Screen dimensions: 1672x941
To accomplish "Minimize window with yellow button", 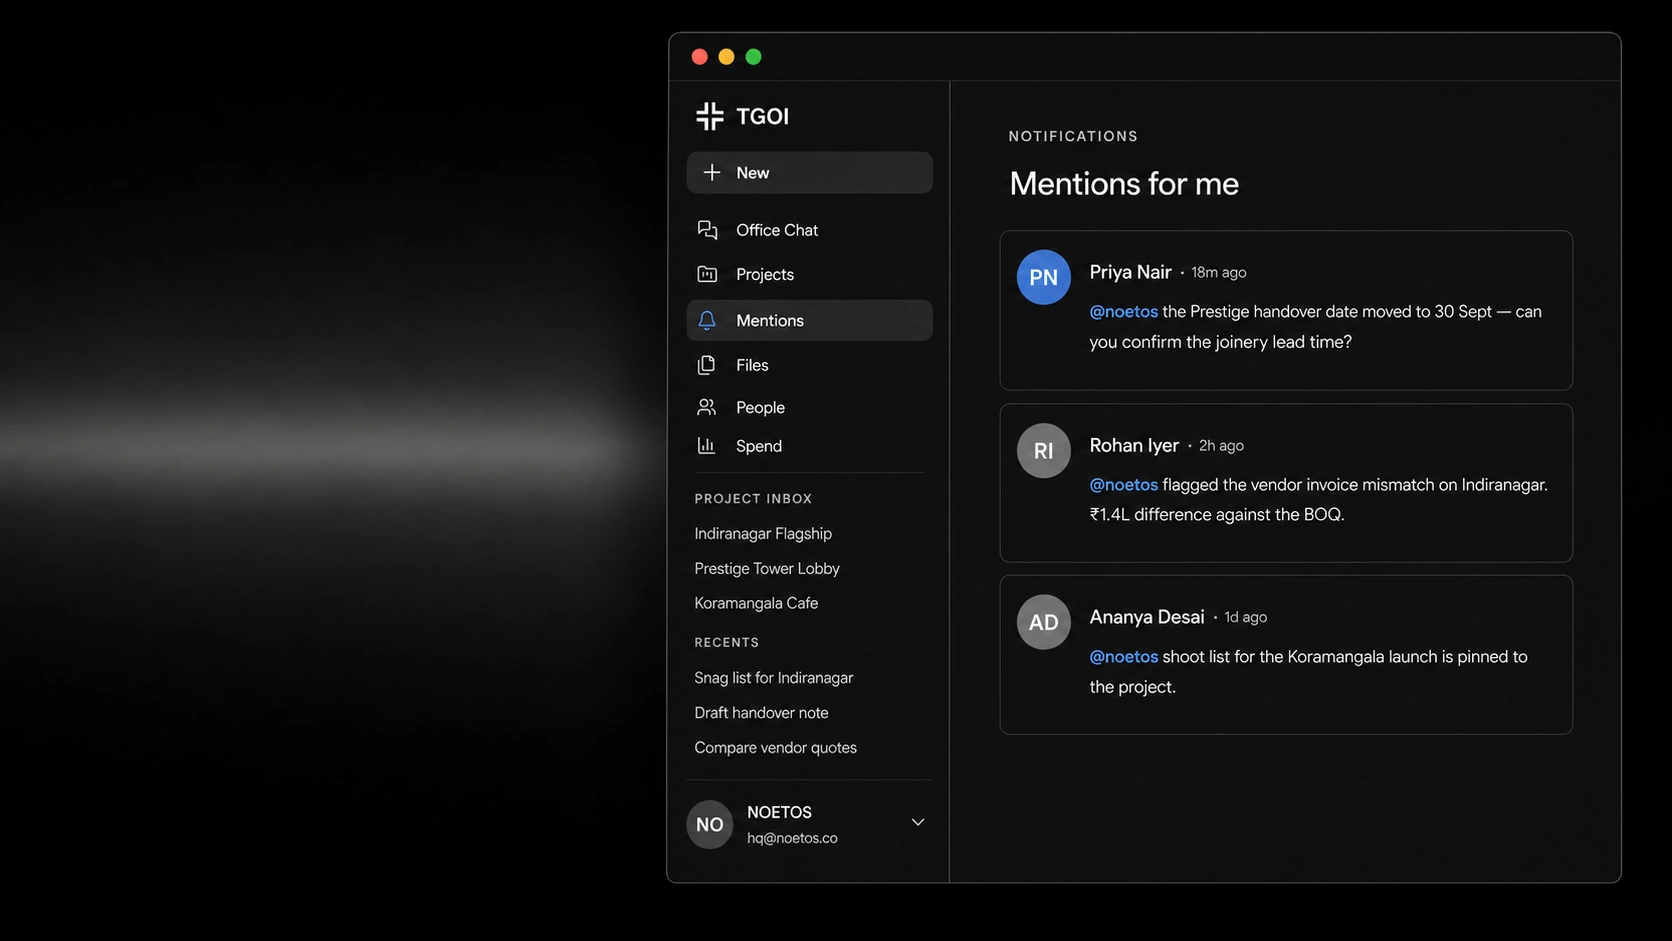I will [x=727, y=57].
